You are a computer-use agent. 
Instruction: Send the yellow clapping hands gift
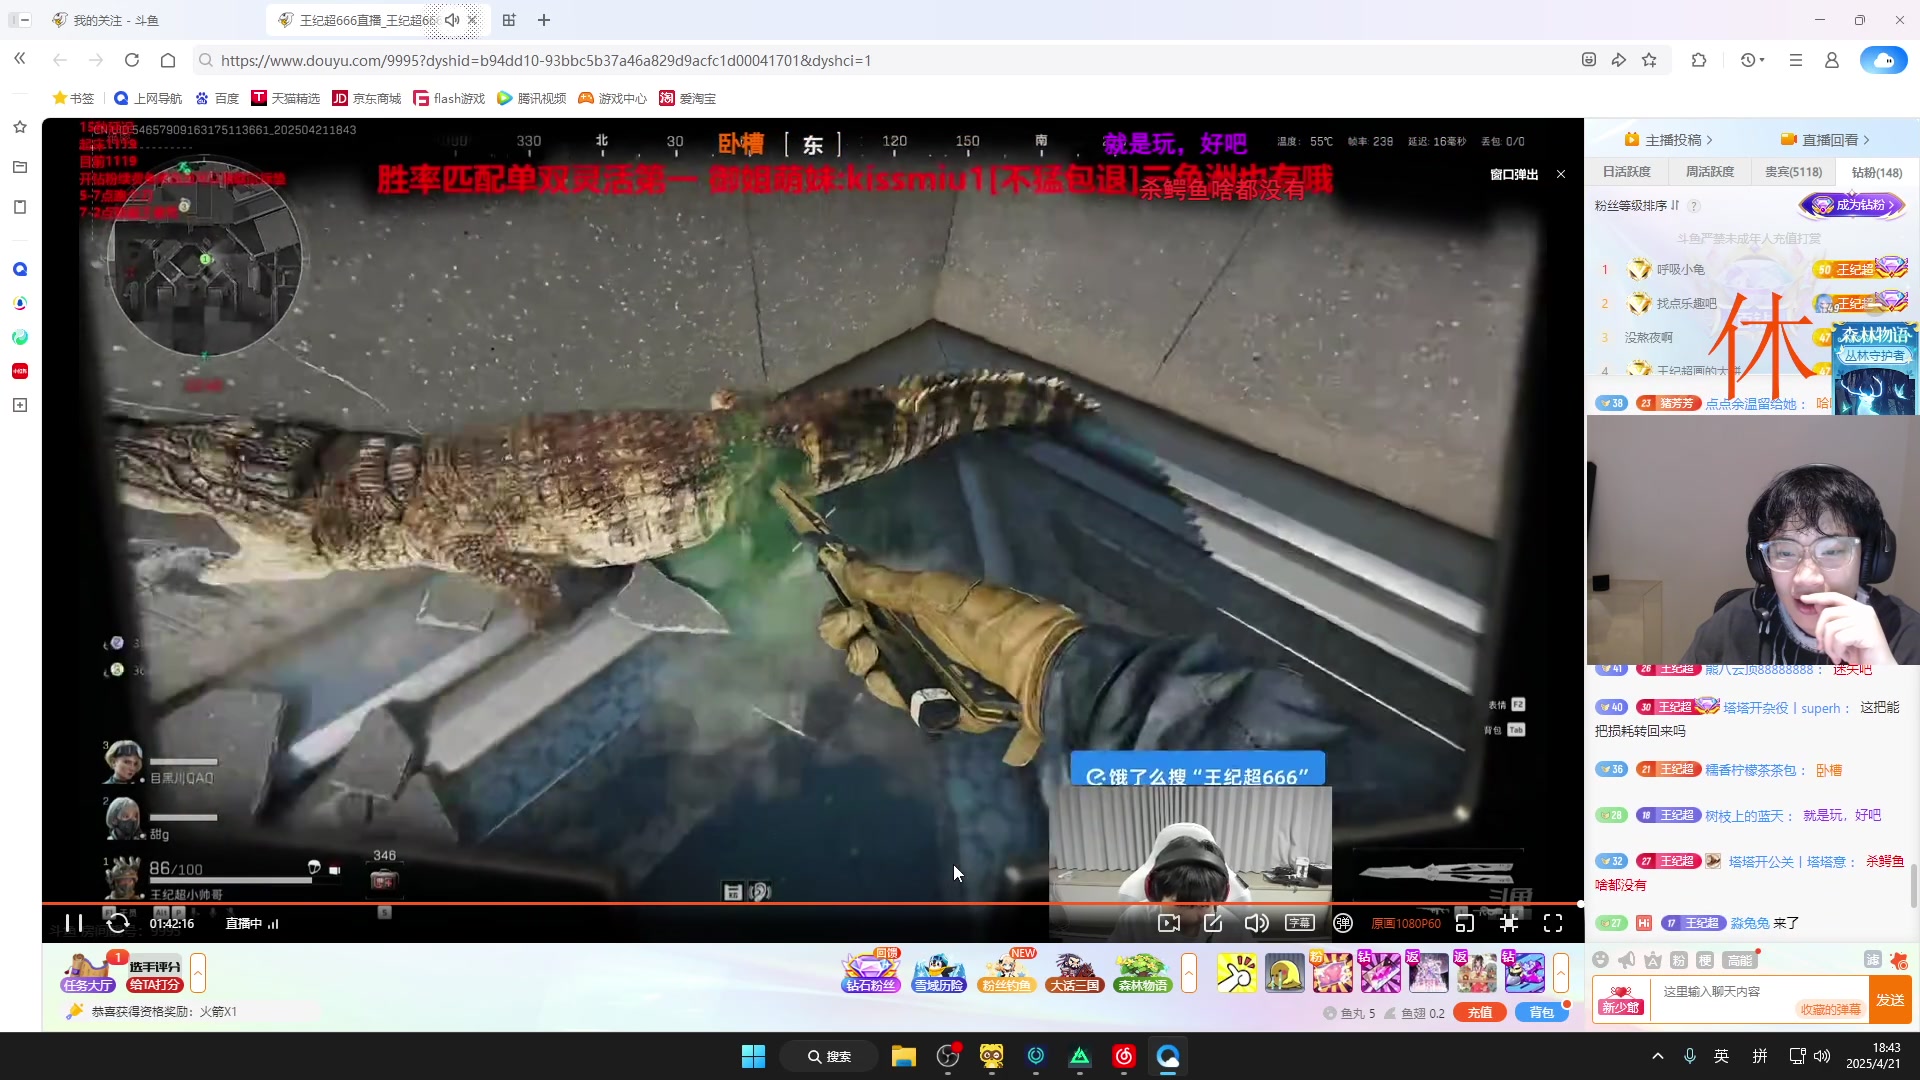click(x=1237, y=972)
